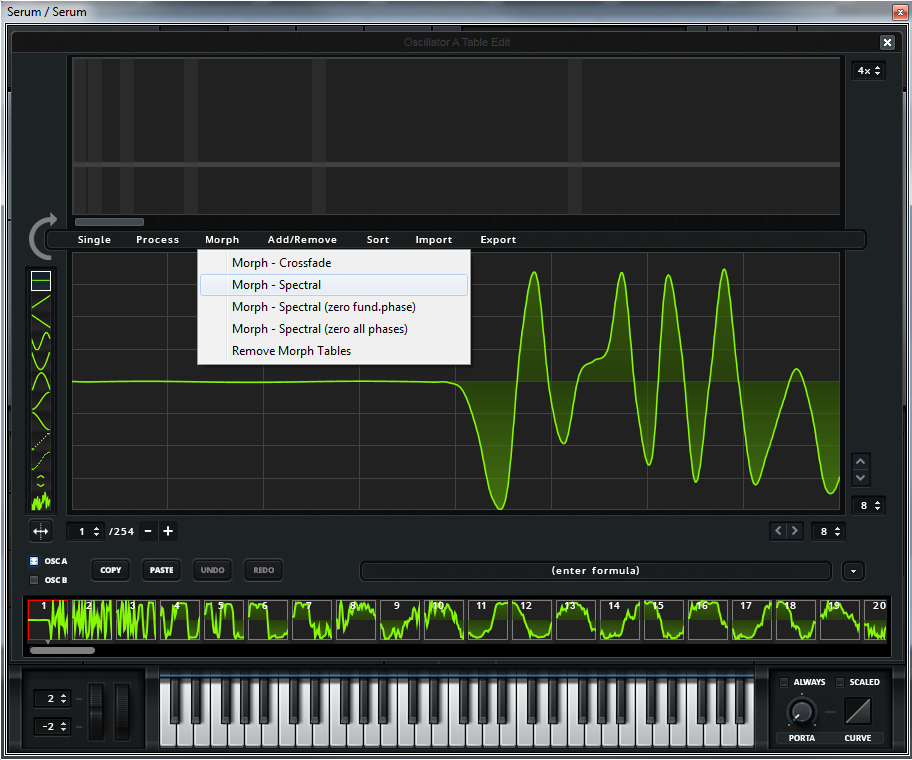
Task: Close the Oscillator A Table Edit panel
Action: point(887,42)
